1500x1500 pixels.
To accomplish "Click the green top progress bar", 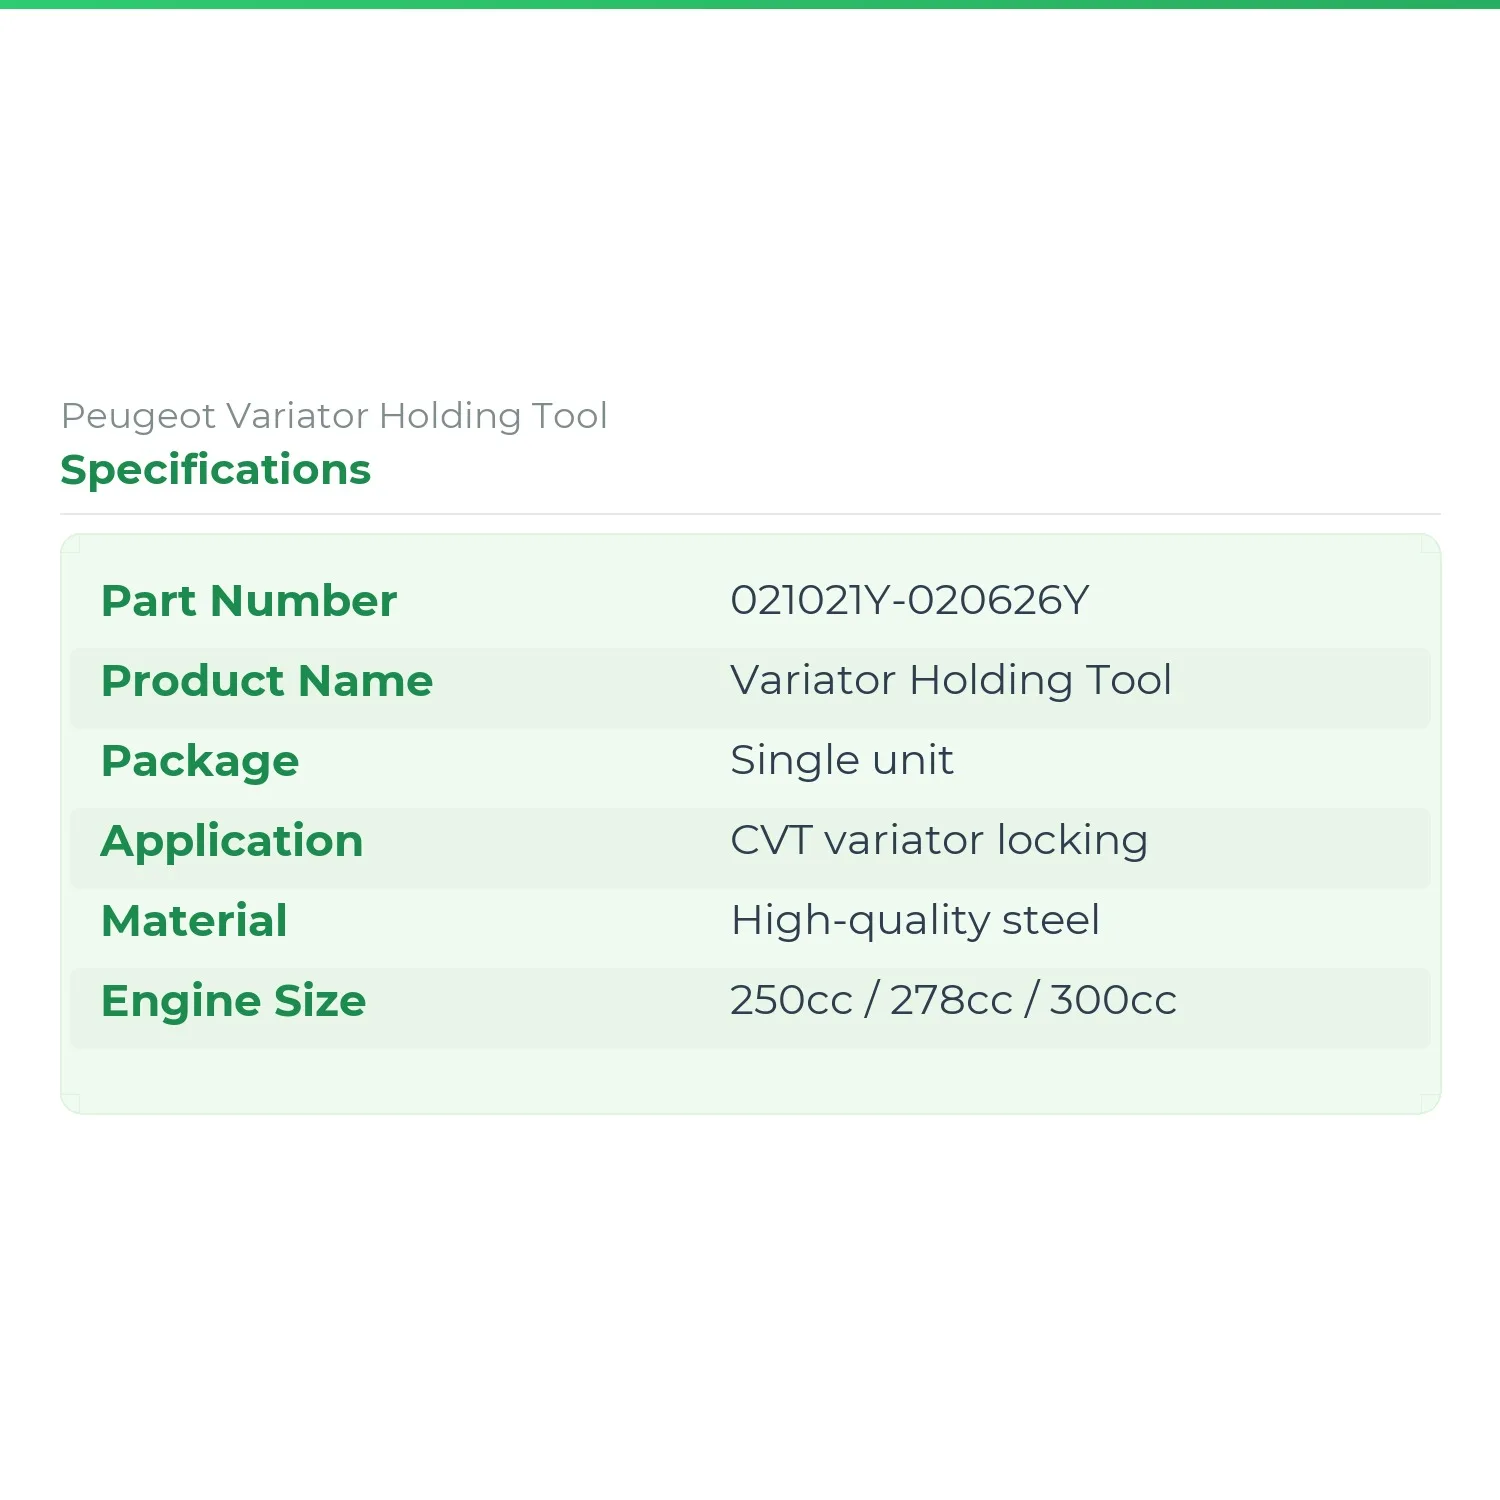I will point(750,4).
